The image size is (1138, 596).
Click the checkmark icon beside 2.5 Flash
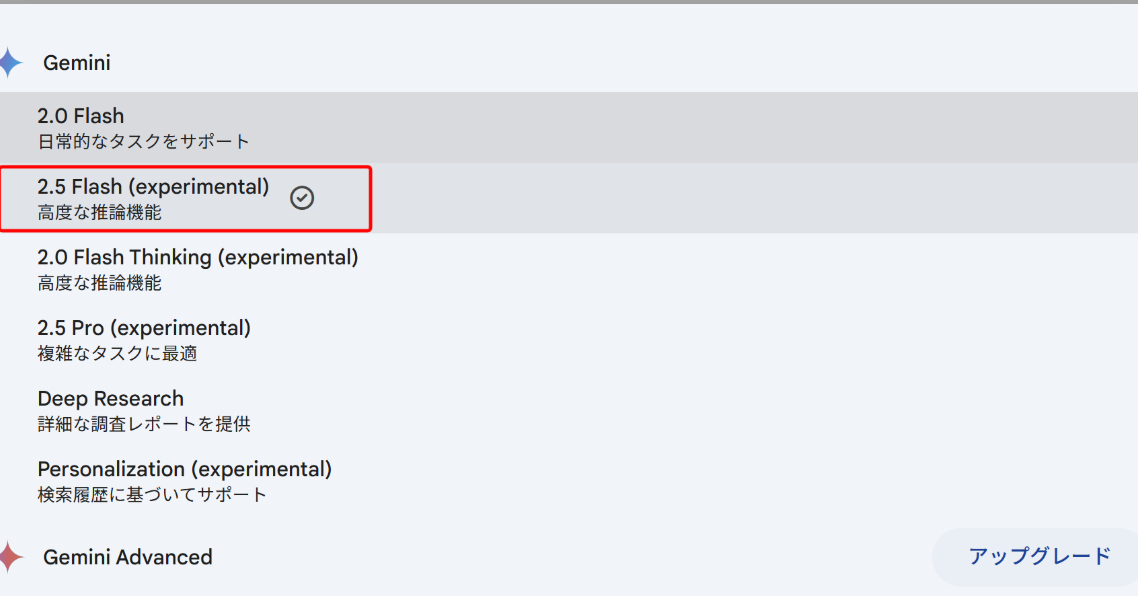pos(302,198)
